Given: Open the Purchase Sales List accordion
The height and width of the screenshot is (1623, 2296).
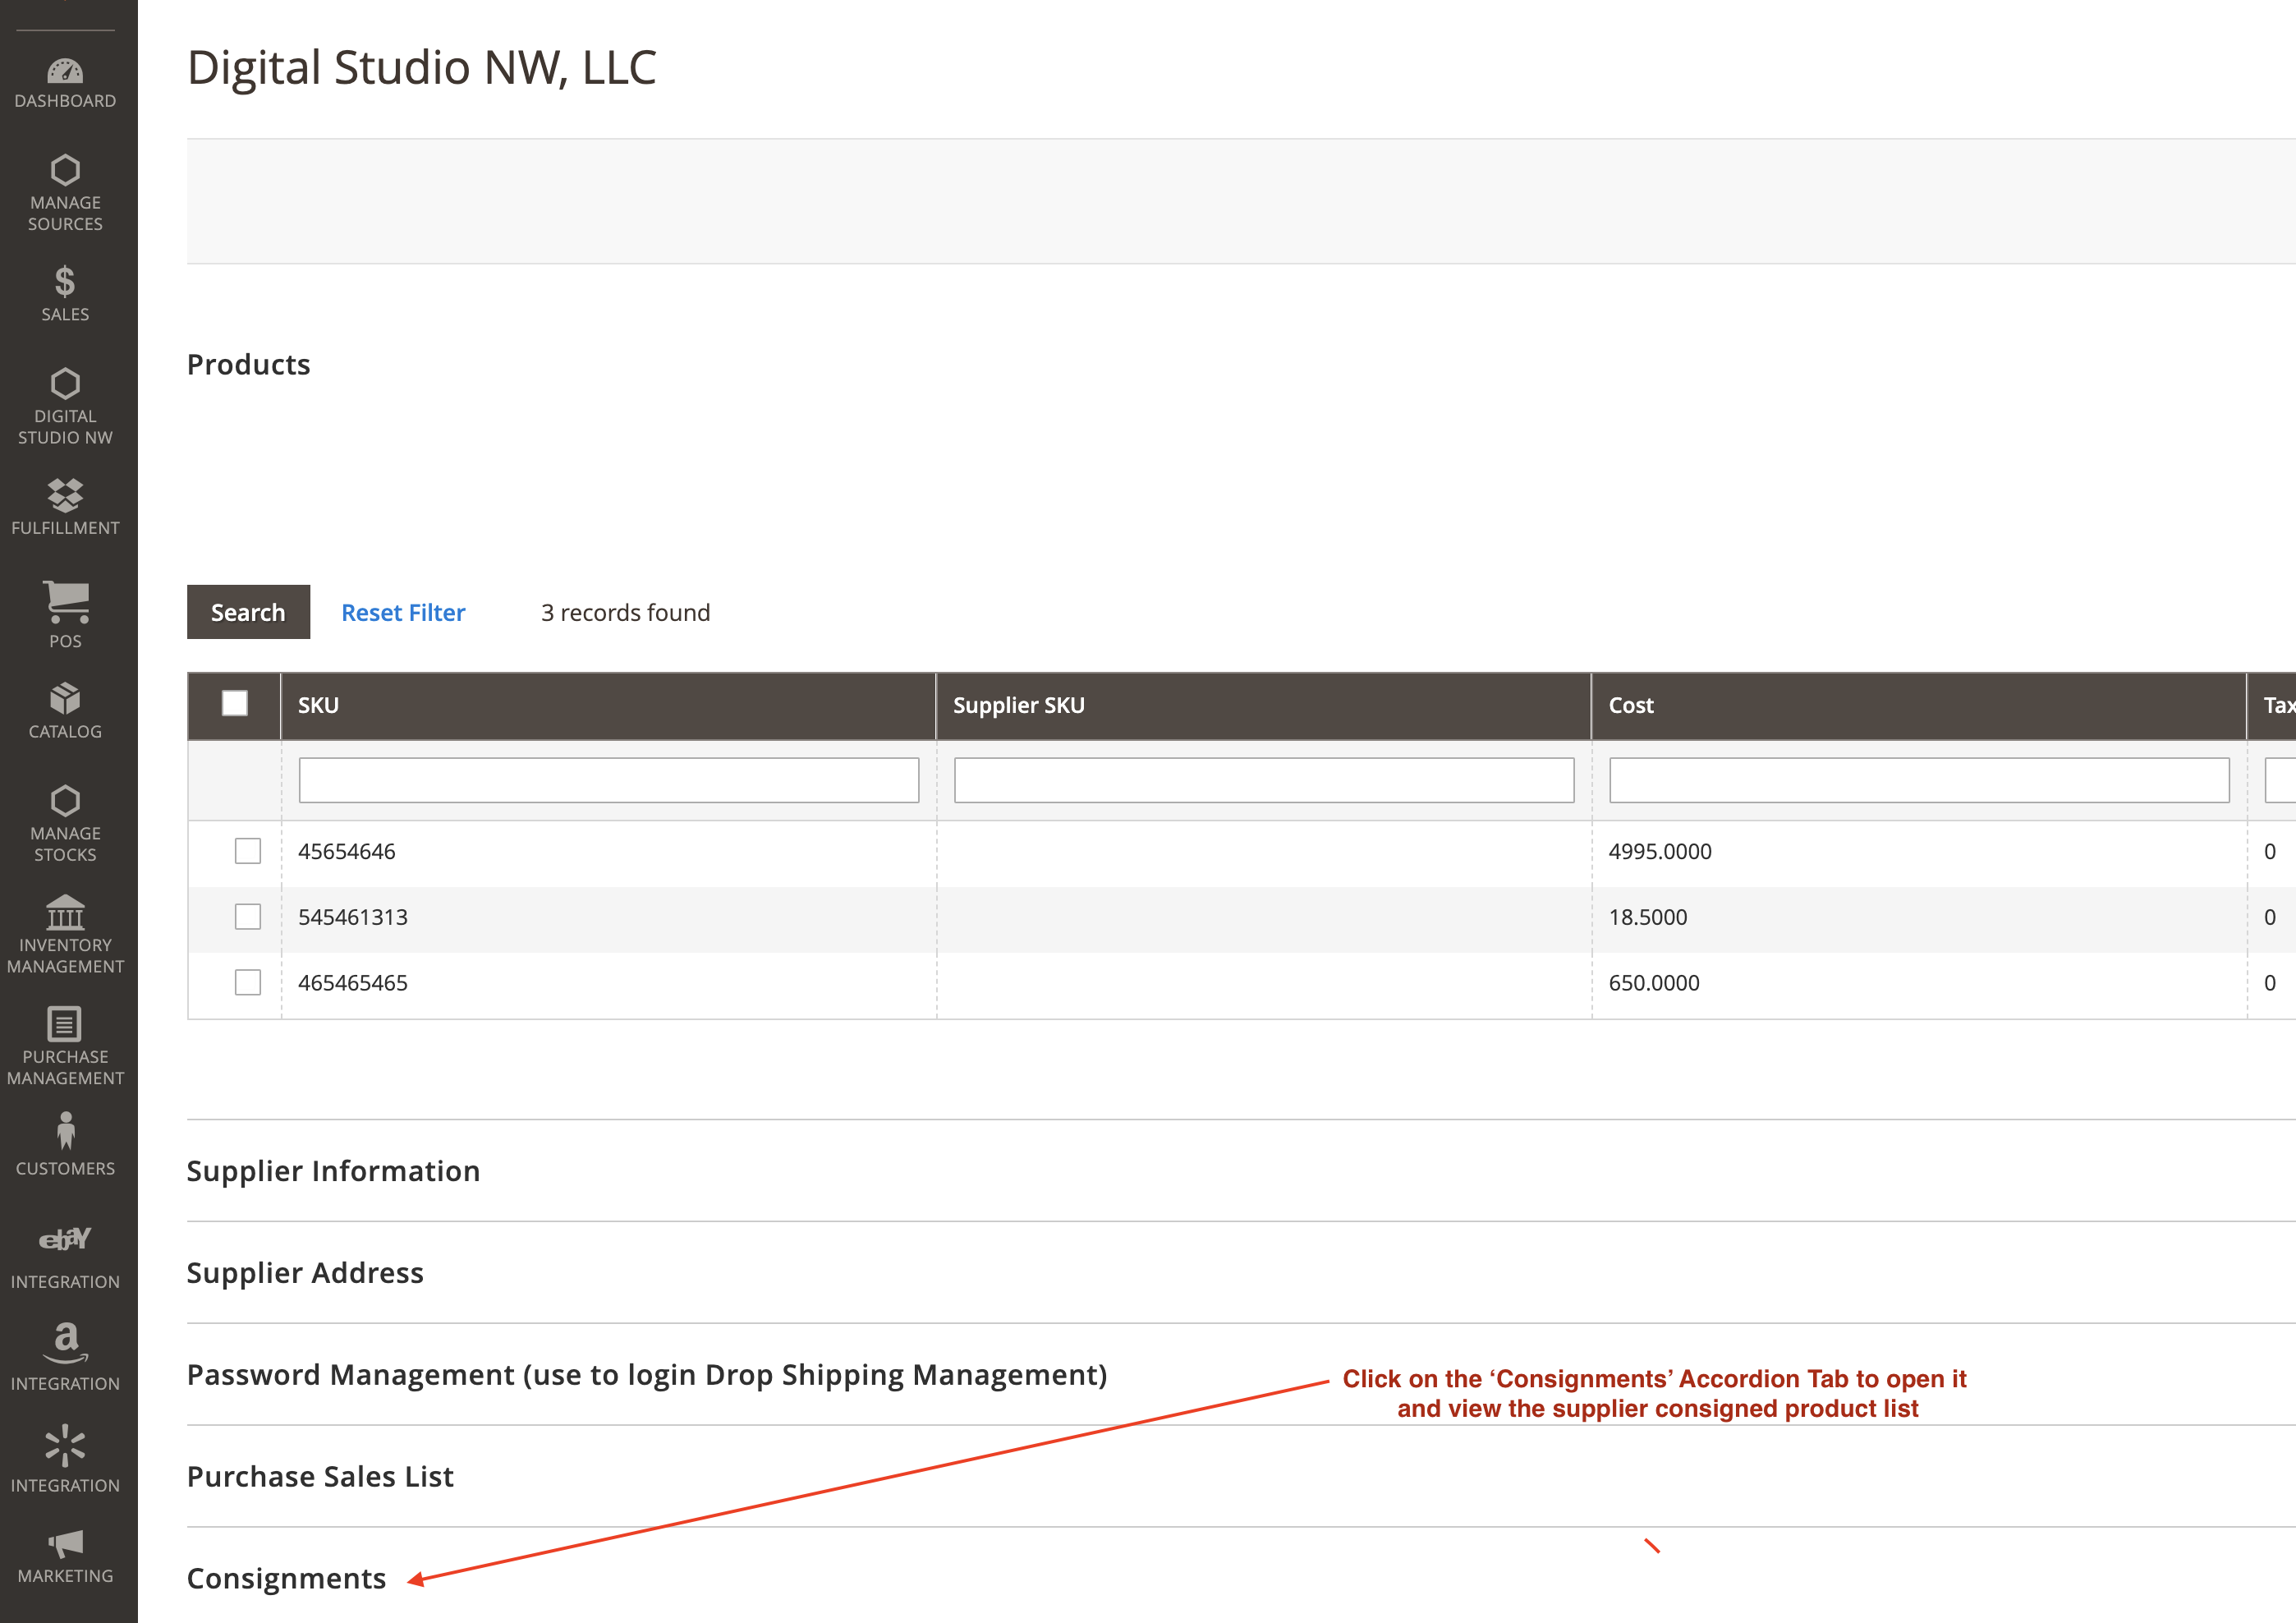Looking at the screenshot, I should coord(320,1476).
